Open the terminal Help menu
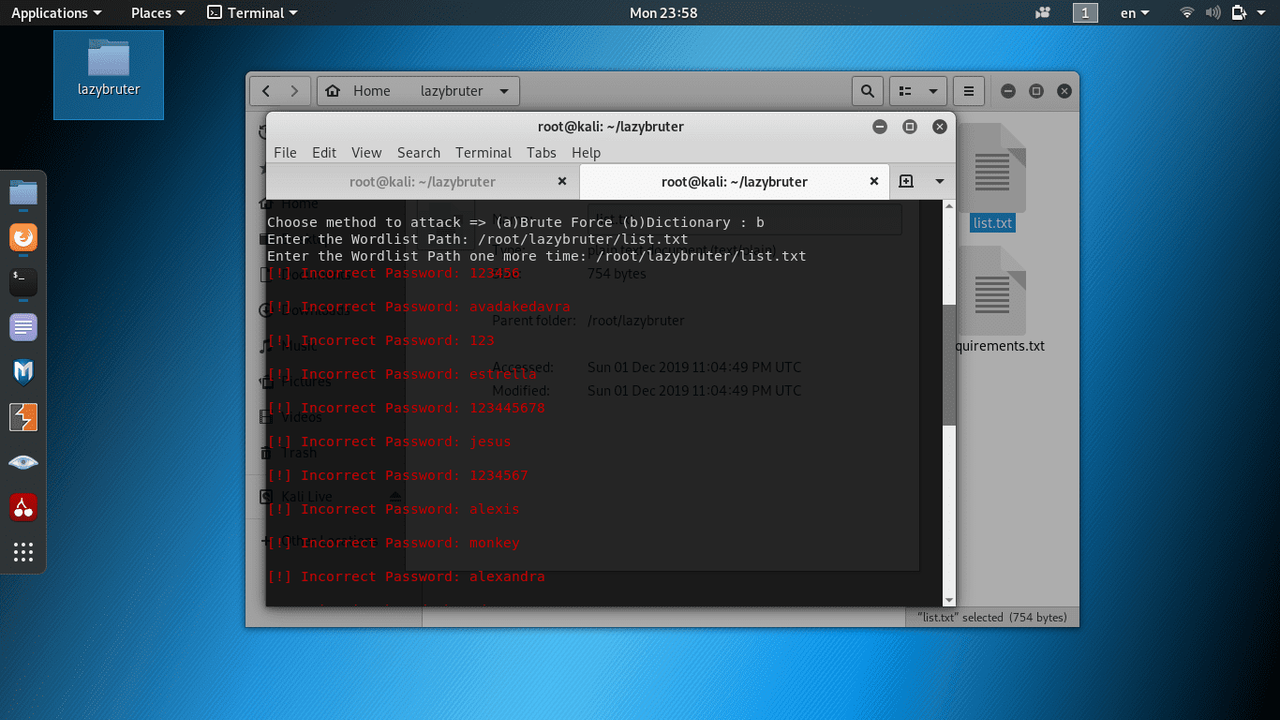 pyautogui.click(x=586, y=152)
